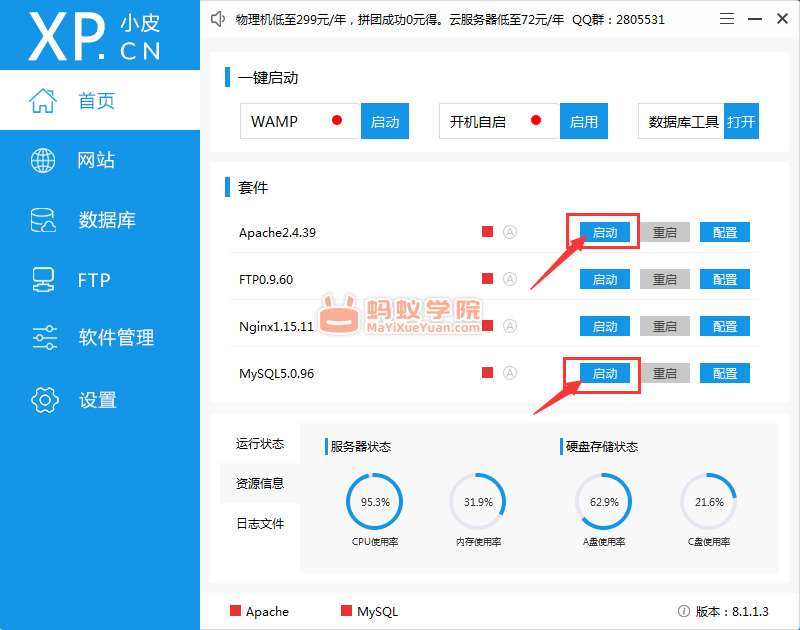The width and height of the screenshot is (800, 630).
Task: Click the CPU使用率 95.3% gauge
Action: pyautogui.click(x=374, y=501)
